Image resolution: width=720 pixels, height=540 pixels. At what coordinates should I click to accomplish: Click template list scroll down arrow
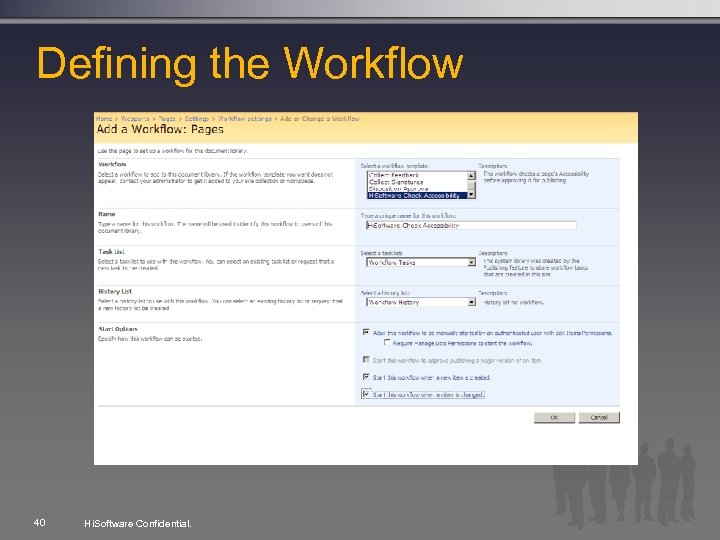click(x=471, y=195)
